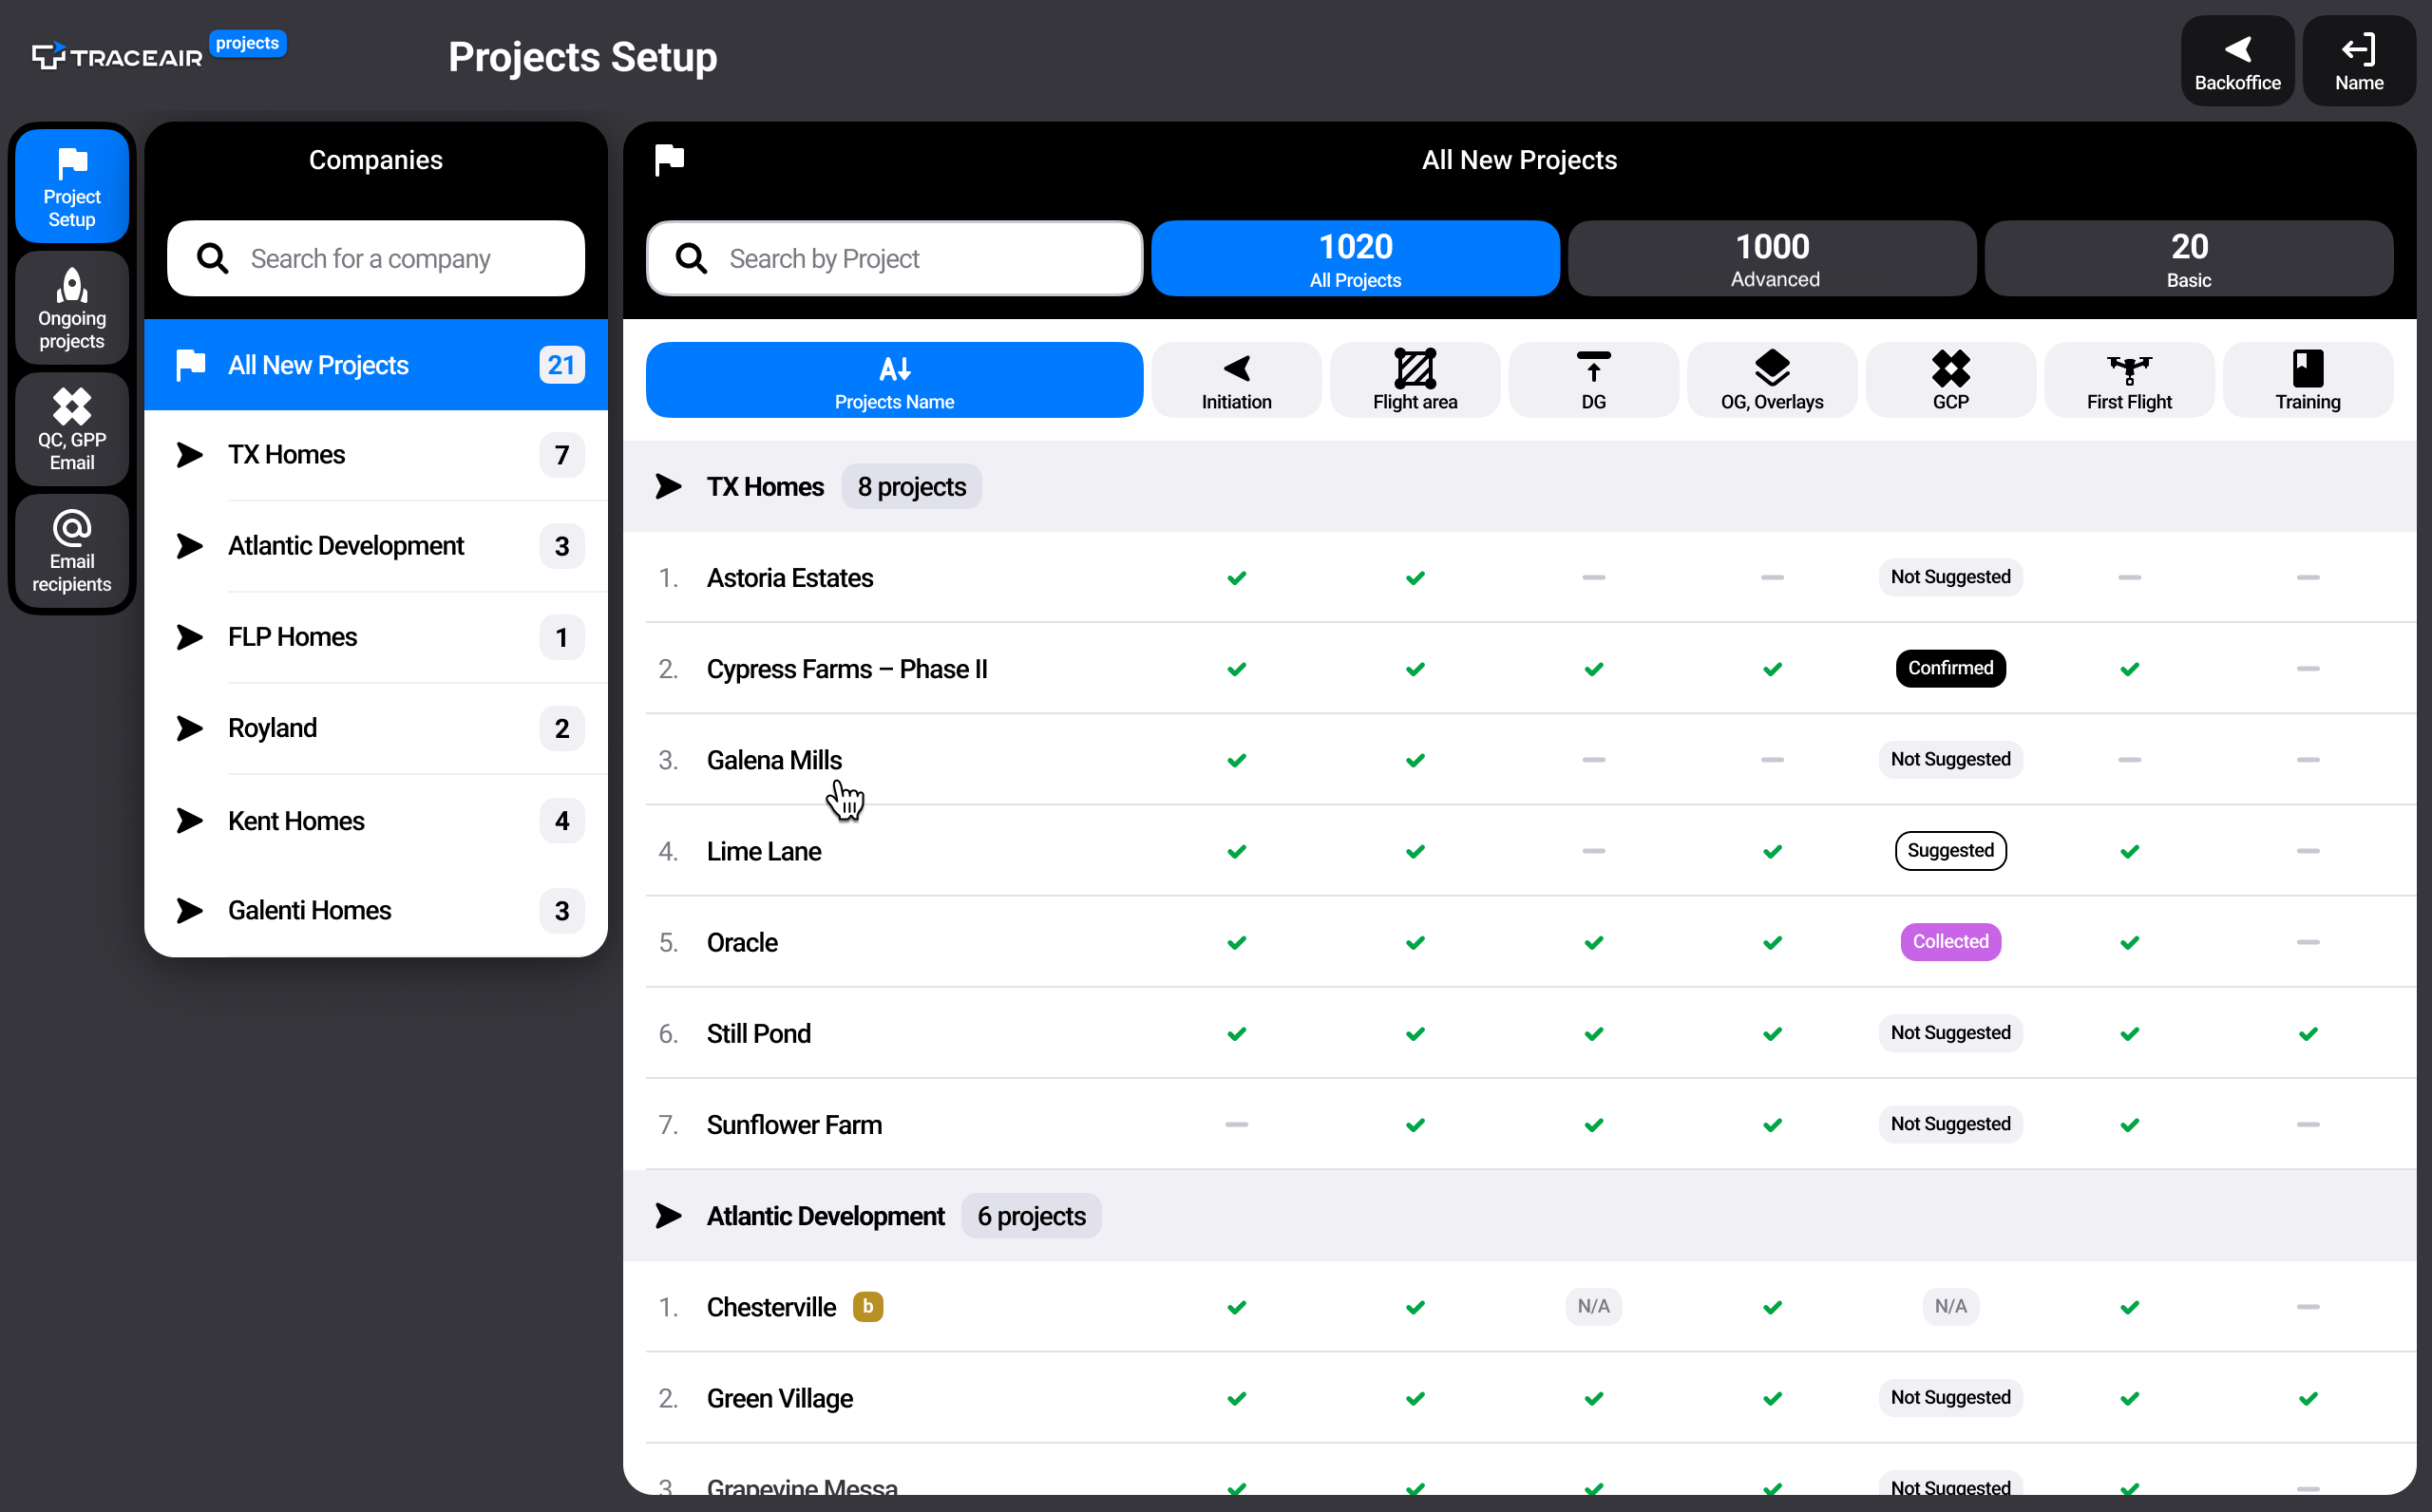
Task: Click the DG column icon
Action: 1592,379
